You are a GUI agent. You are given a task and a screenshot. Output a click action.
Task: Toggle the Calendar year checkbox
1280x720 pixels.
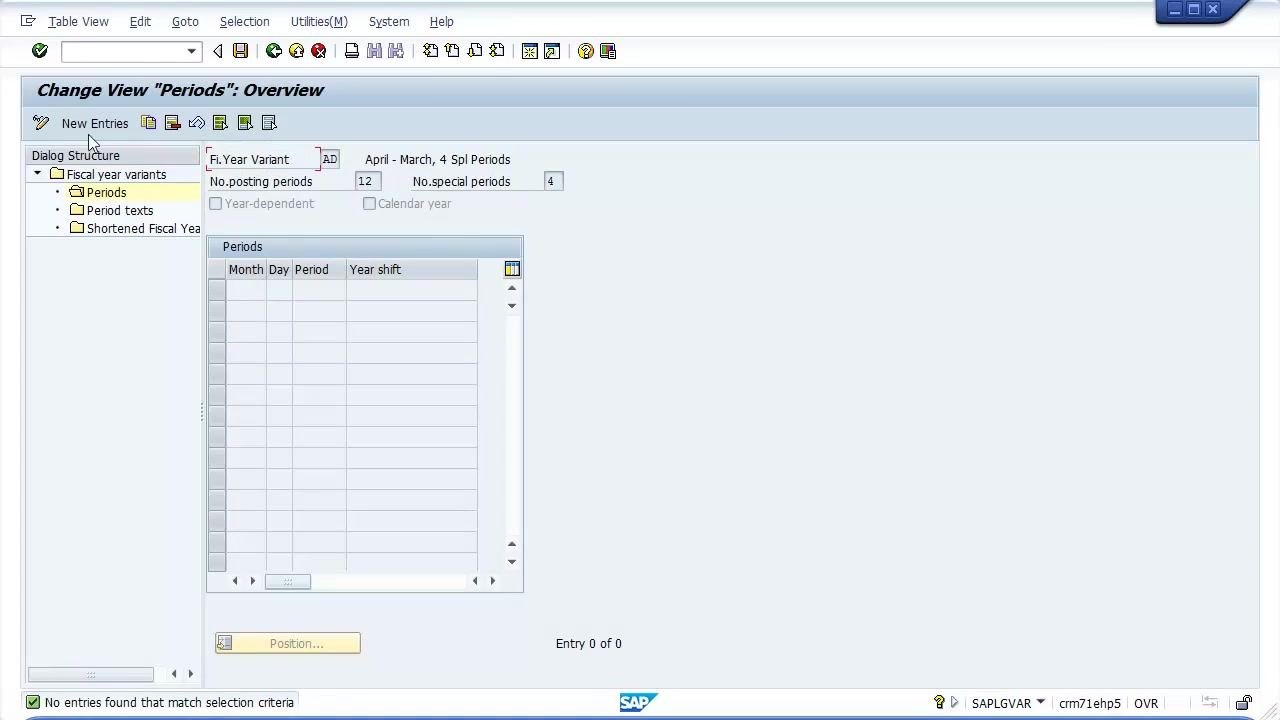[x=369, y=203]
